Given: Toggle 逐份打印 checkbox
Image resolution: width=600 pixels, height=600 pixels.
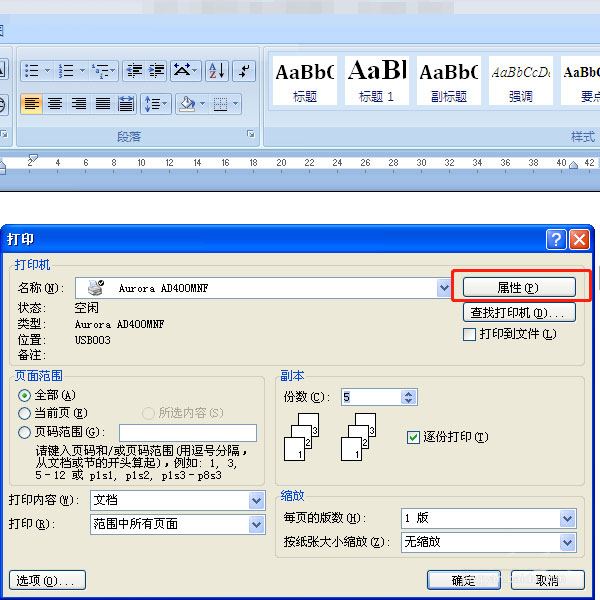Looking at the screenshot, I should coord(413,437).
